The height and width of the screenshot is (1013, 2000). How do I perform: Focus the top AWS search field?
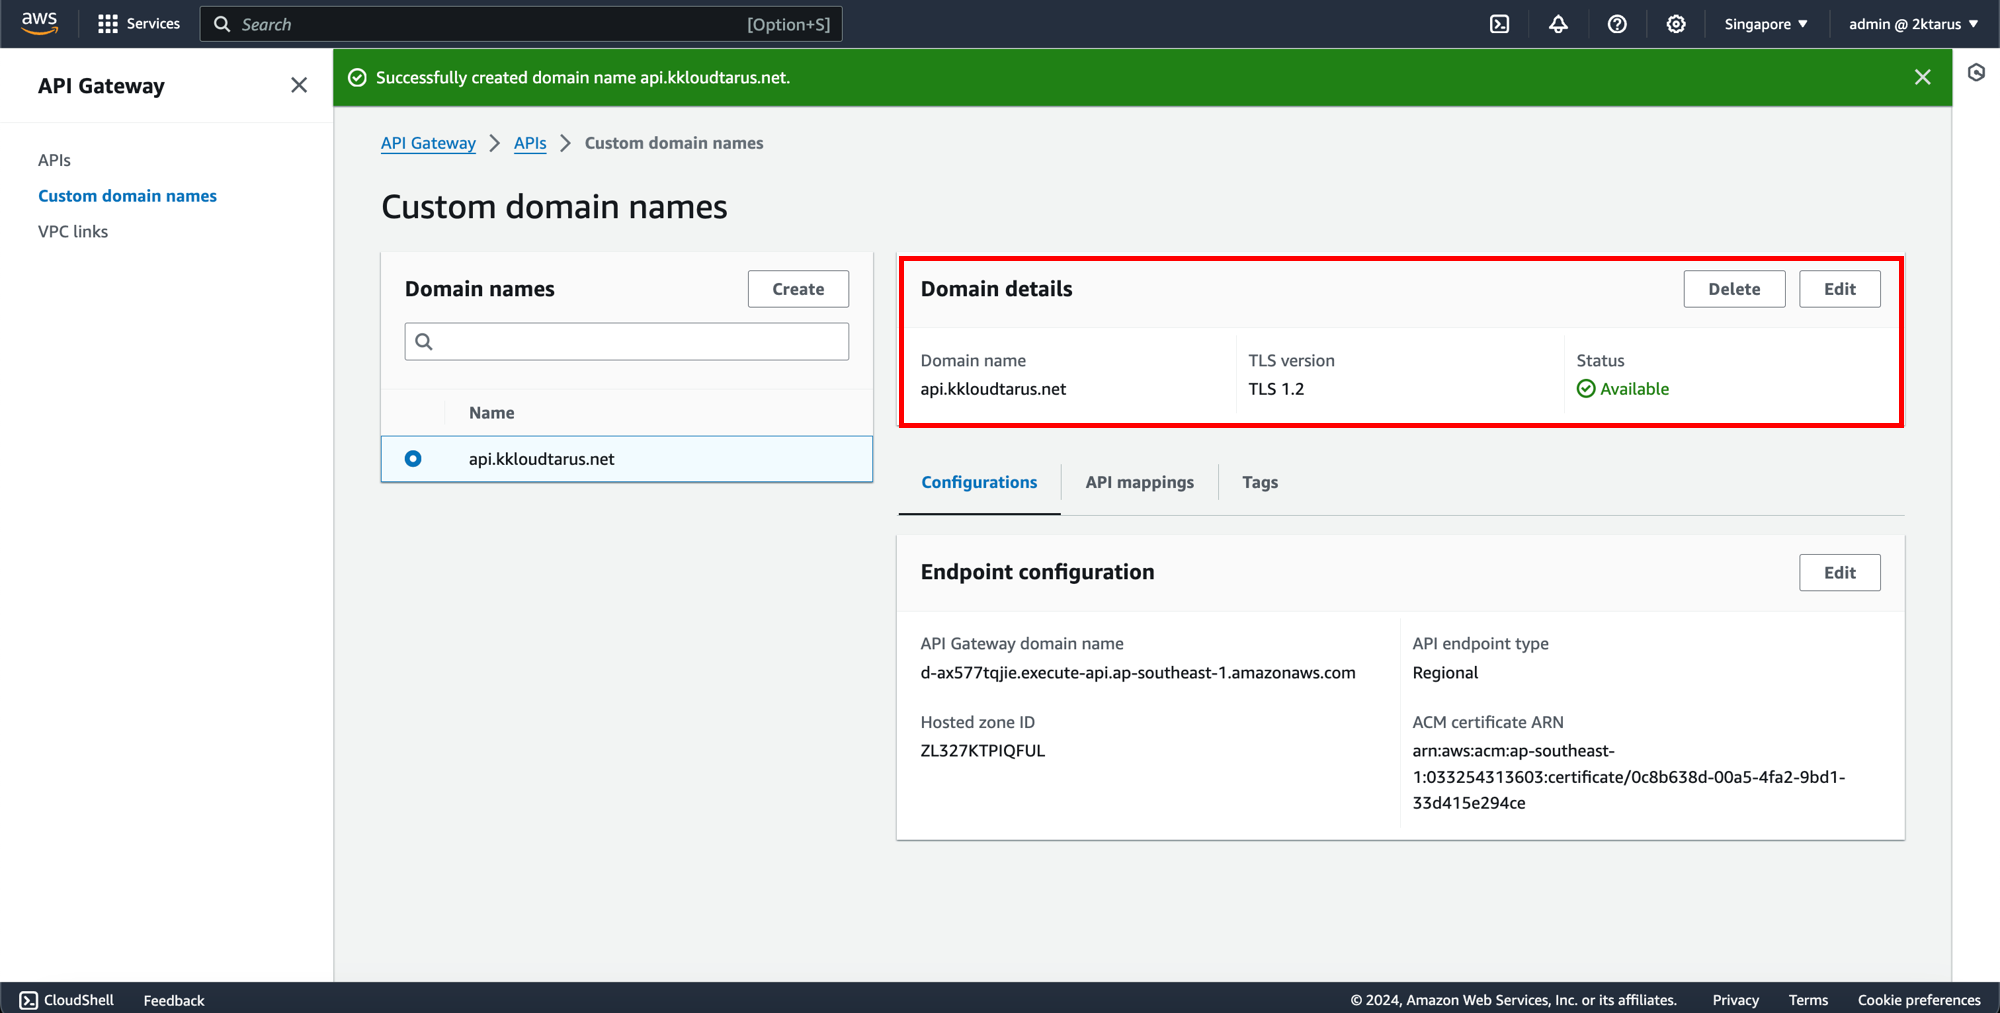(521, 24)
